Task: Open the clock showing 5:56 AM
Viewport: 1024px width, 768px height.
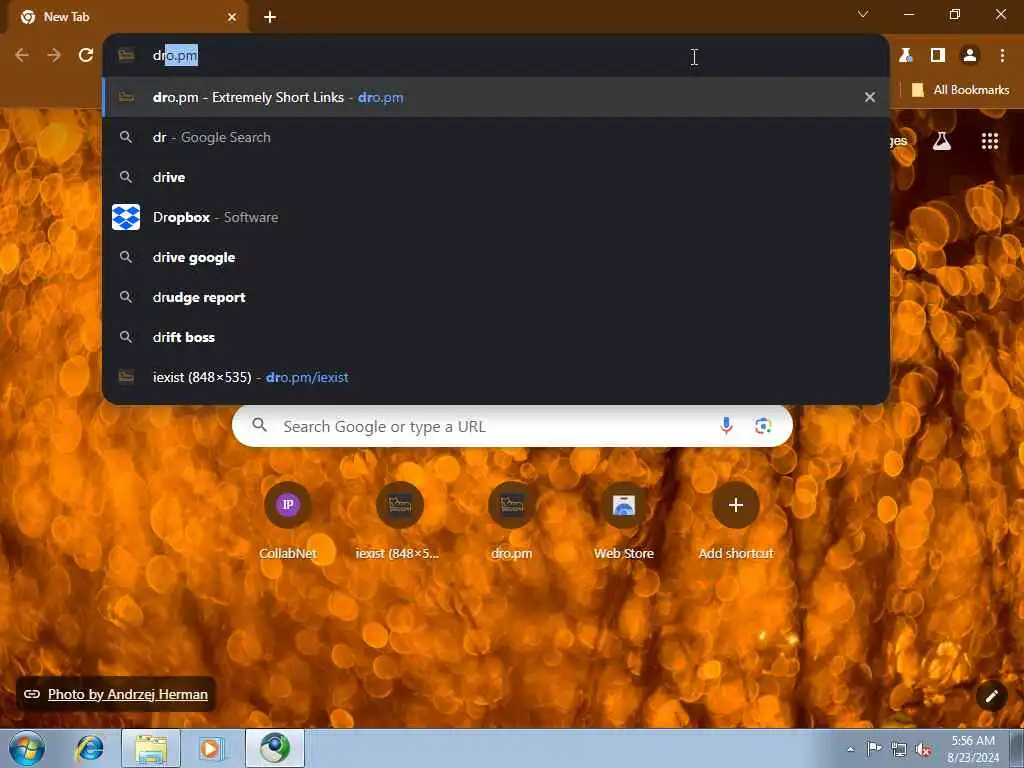Action: click(x=973, y=749)
